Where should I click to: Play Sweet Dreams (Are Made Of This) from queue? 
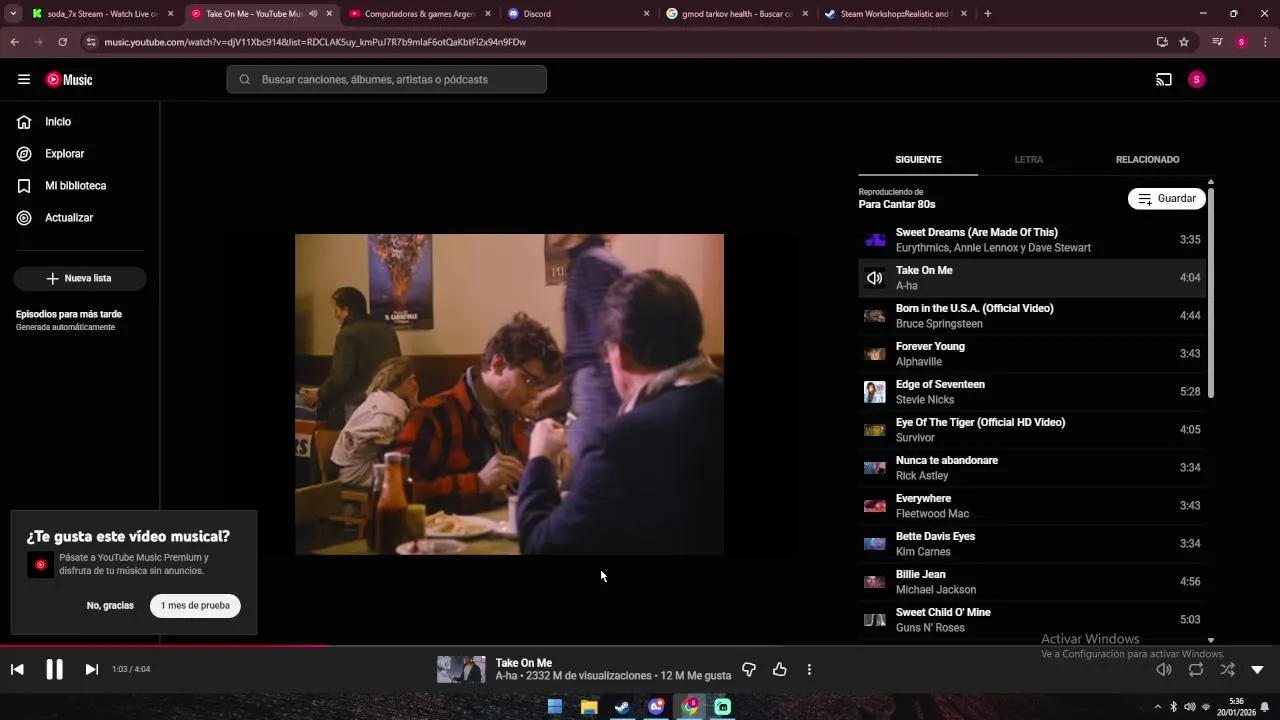coord(1032,240)
